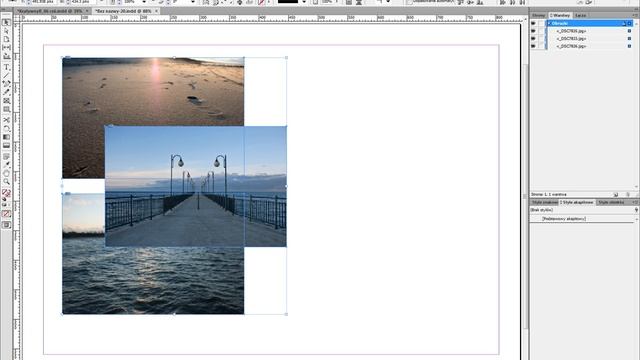
Task: Select the Free Transform tool
Action: click(7, 129)
